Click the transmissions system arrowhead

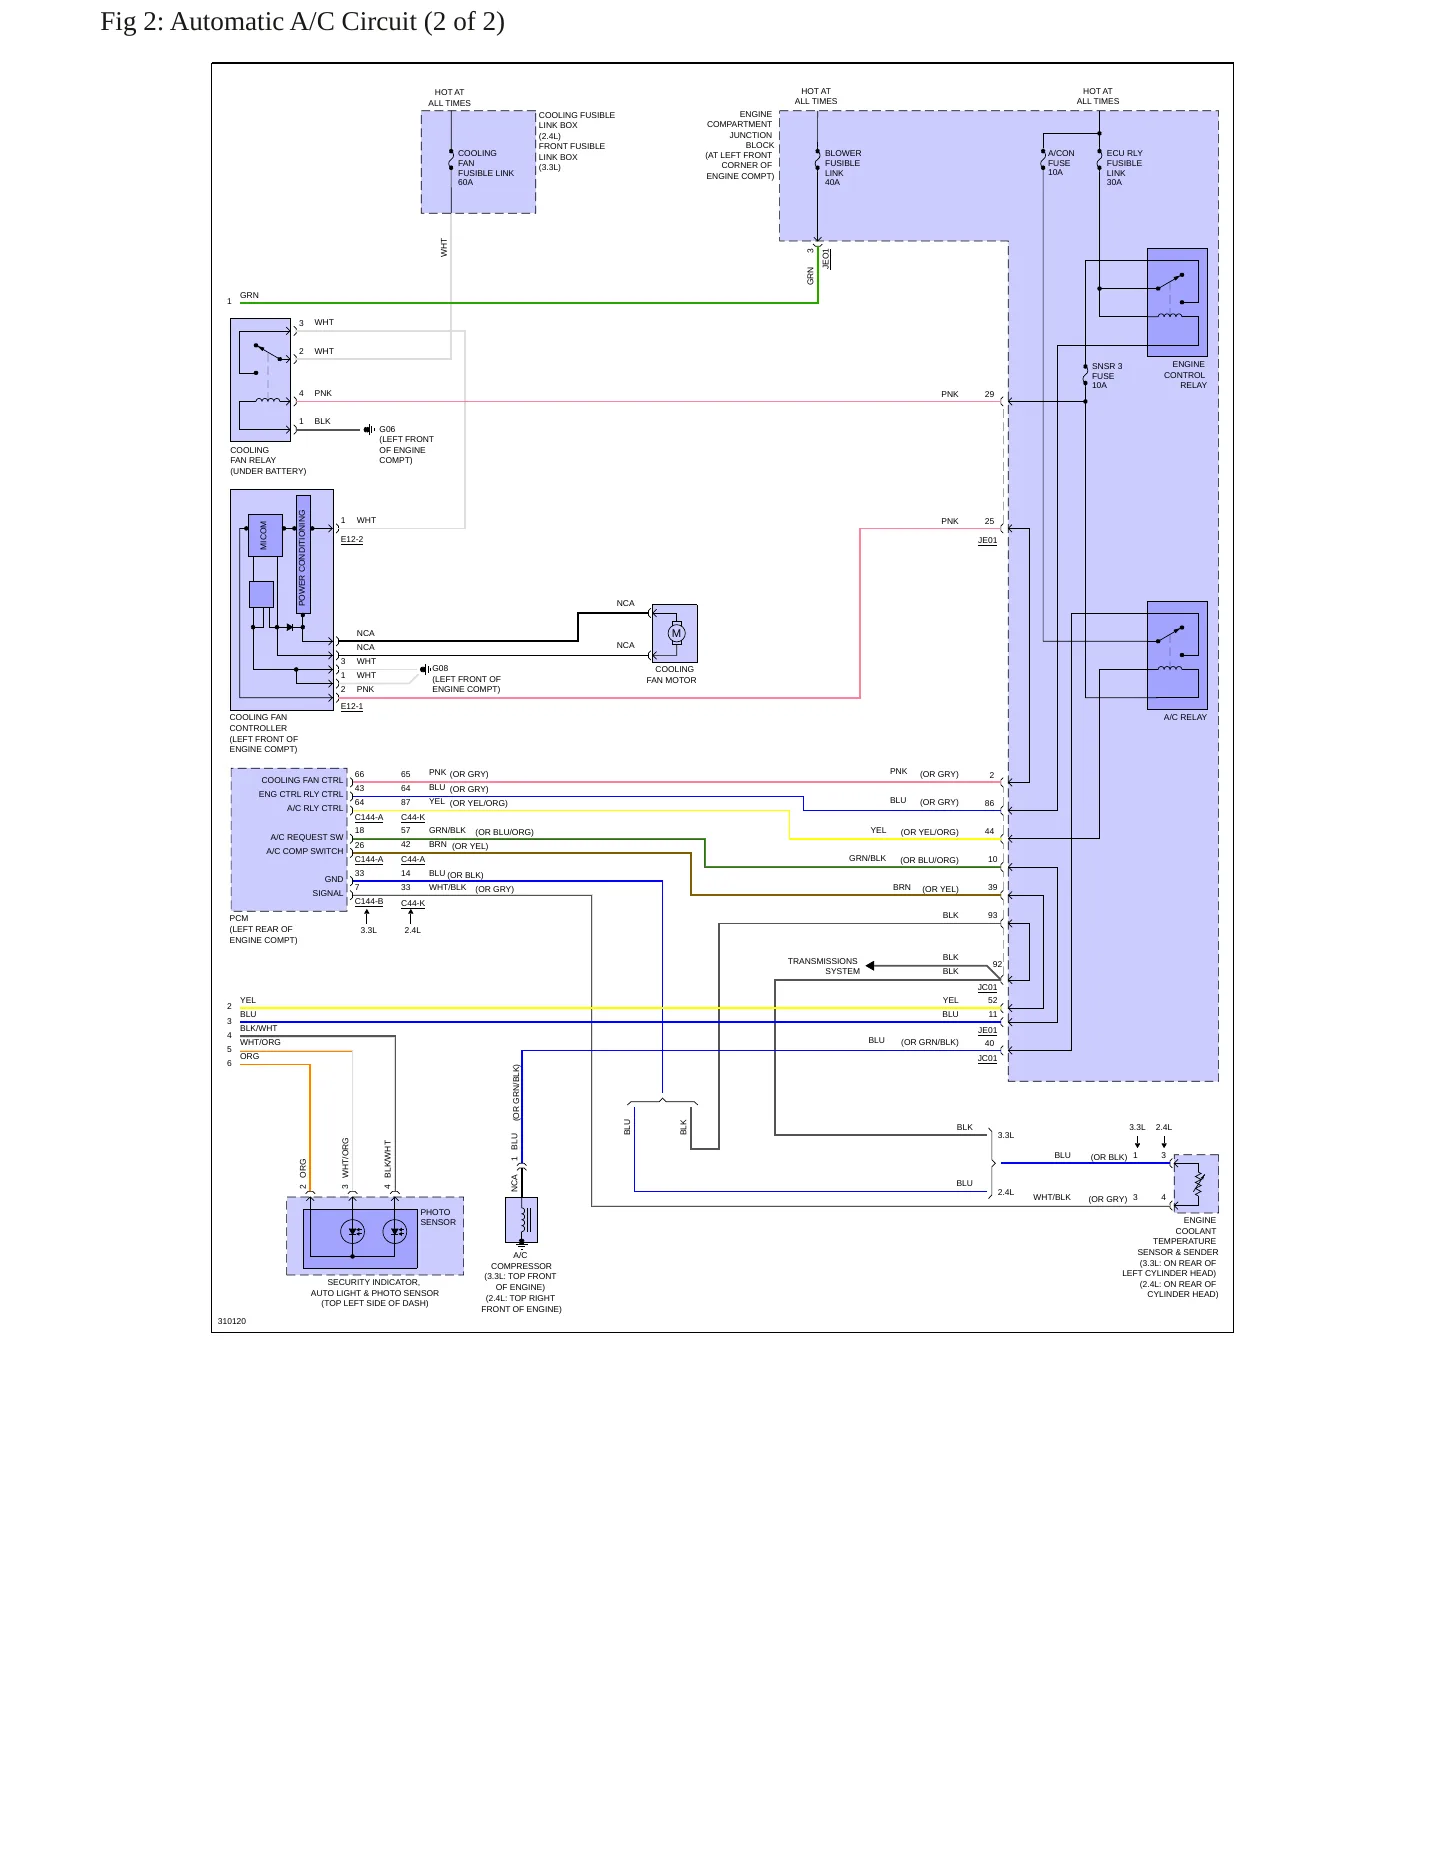click(870, 966)
